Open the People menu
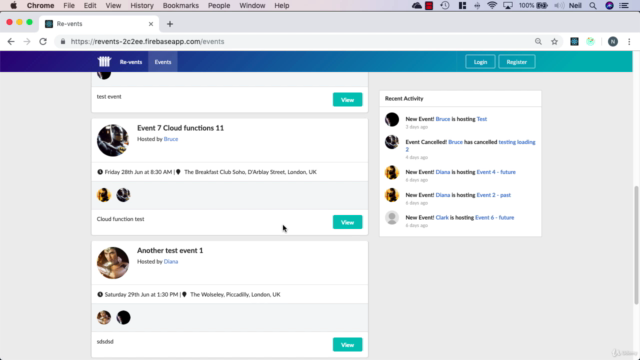This screenshot has width=640, height=360. click(x=219, y=5)
